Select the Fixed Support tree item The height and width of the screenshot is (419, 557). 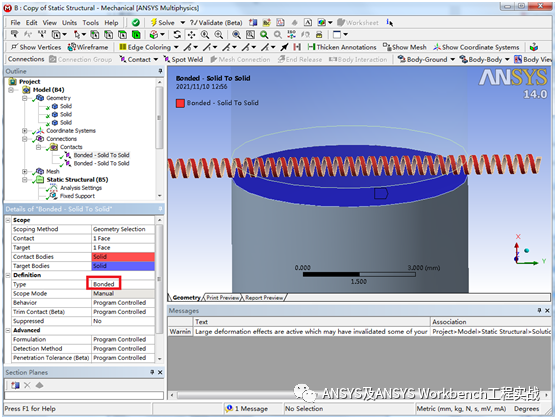click(x=77, y=196)
